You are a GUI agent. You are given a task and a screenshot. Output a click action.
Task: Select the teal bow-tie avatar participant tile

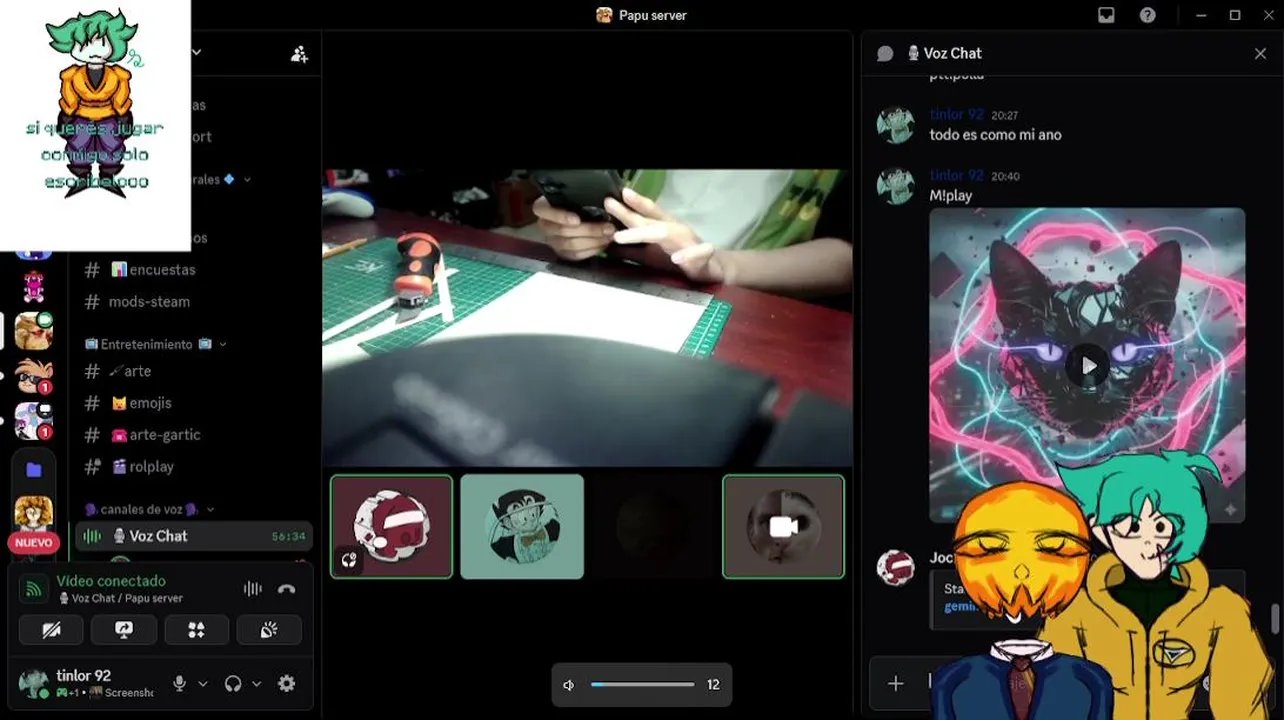tap(522, 526)
